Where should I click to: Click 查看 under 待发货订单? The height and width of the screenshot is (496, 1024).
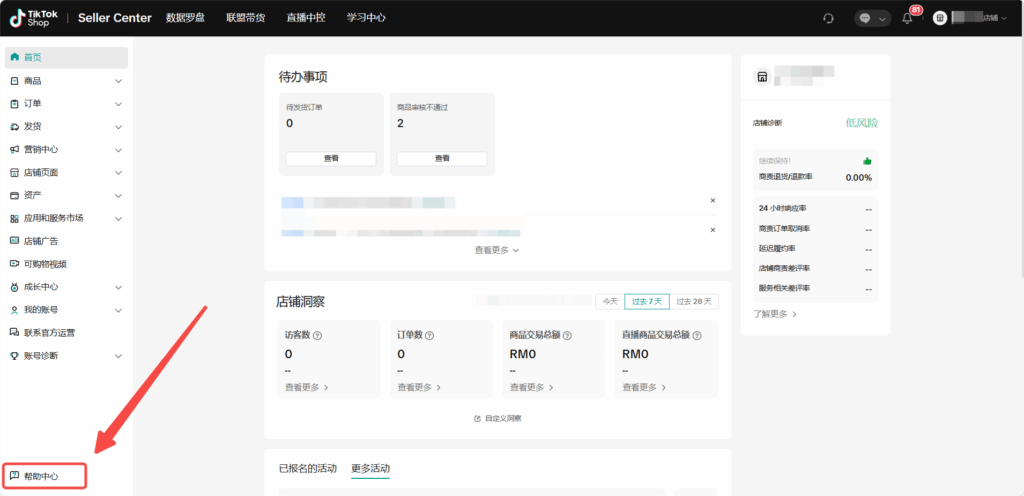pyautogui.click(x=331, y=159)
